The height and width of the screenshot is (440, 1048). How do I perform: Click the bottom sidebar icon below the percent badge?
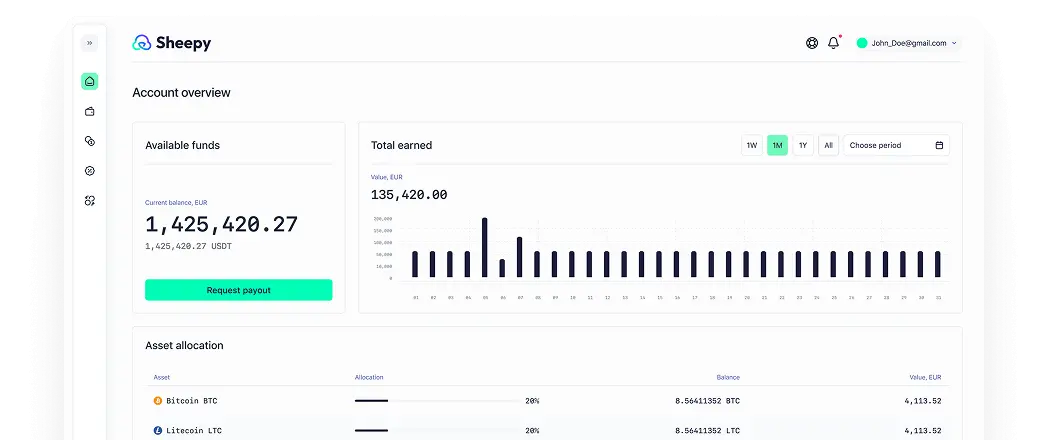click(x=89, y=201)
